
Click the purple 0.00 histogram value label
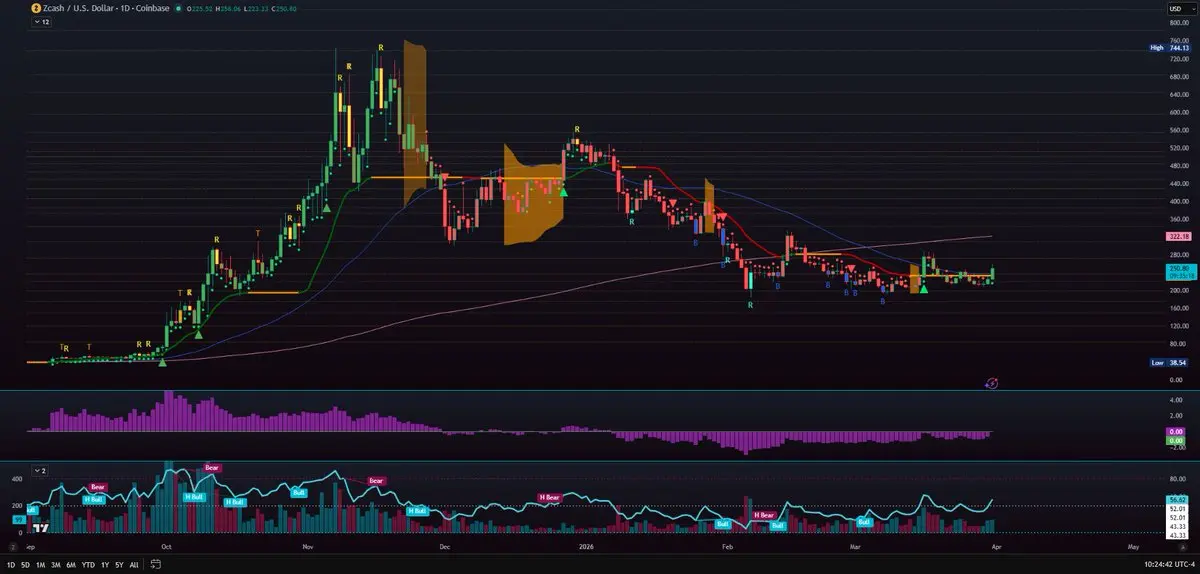tap(1176, 431)
